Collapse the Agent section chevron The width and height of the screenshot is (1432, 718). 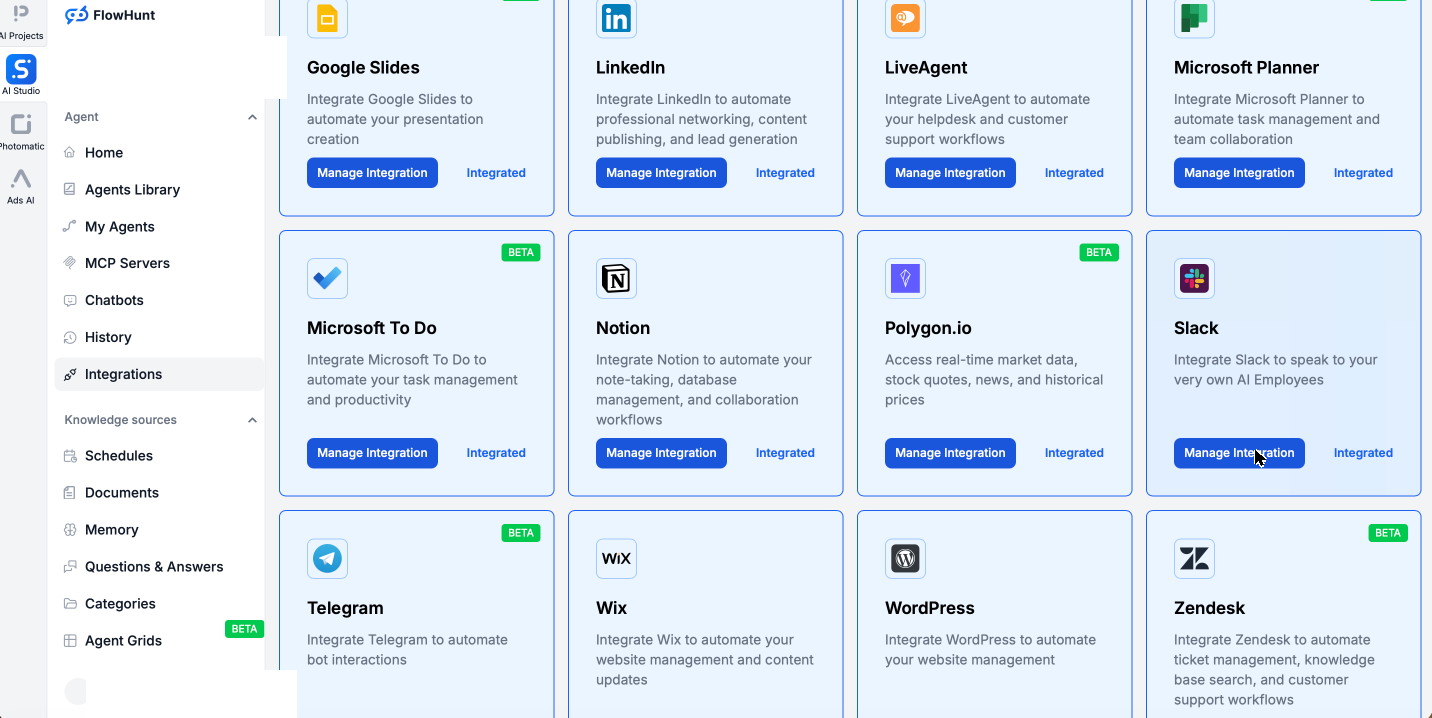[252, 117]
